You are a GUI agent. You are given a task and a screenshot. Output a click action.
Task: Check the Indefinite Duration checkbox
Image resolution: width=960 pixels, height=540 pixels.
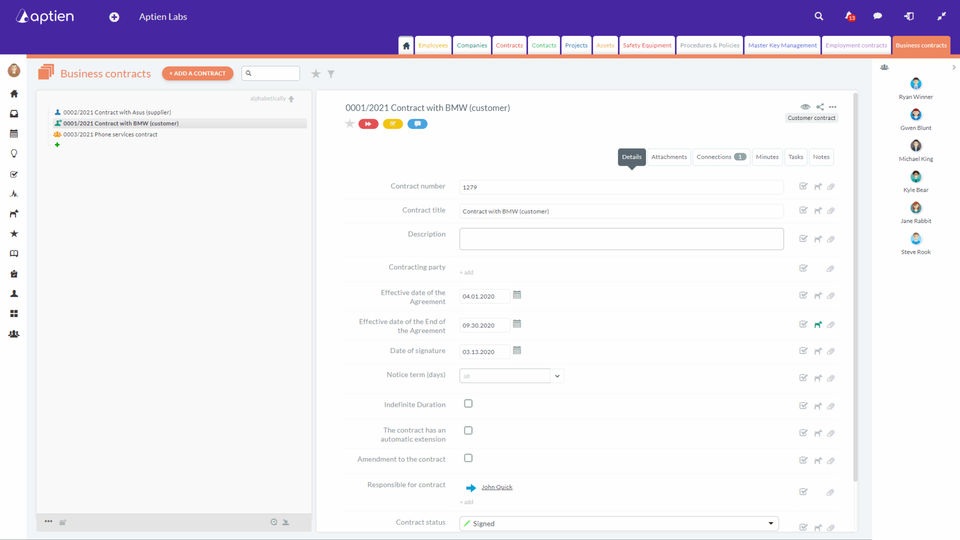(468, 403)
